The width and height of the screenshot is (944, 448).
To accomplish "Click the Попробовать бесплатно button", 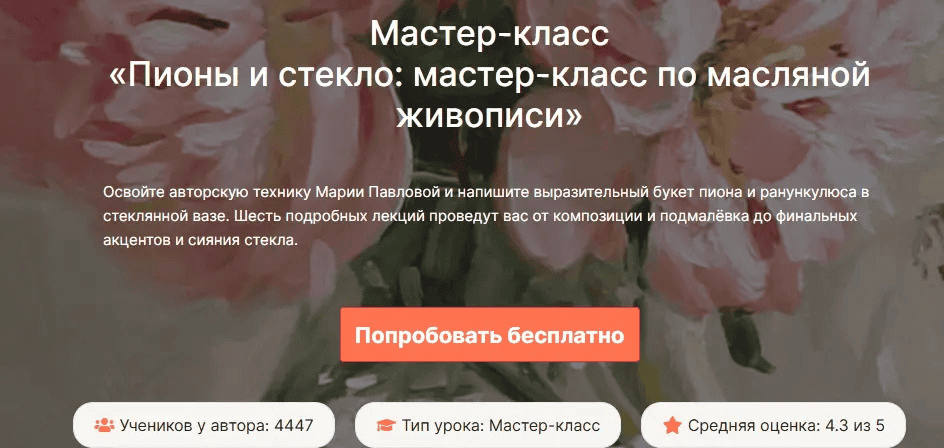I will pyautogui.click(x=489, y=335).
